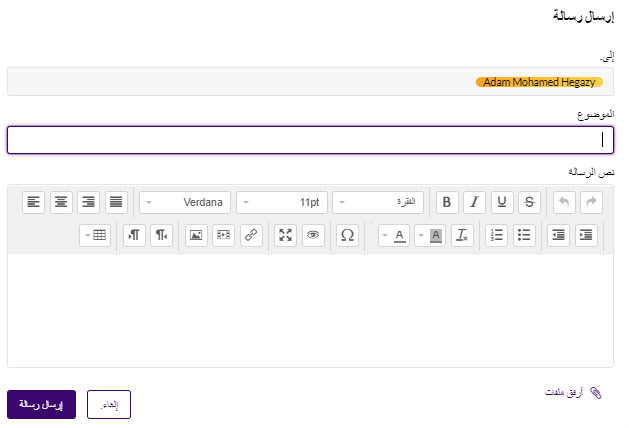
Task: Click inside the message body area
Action: click(310, 310)
